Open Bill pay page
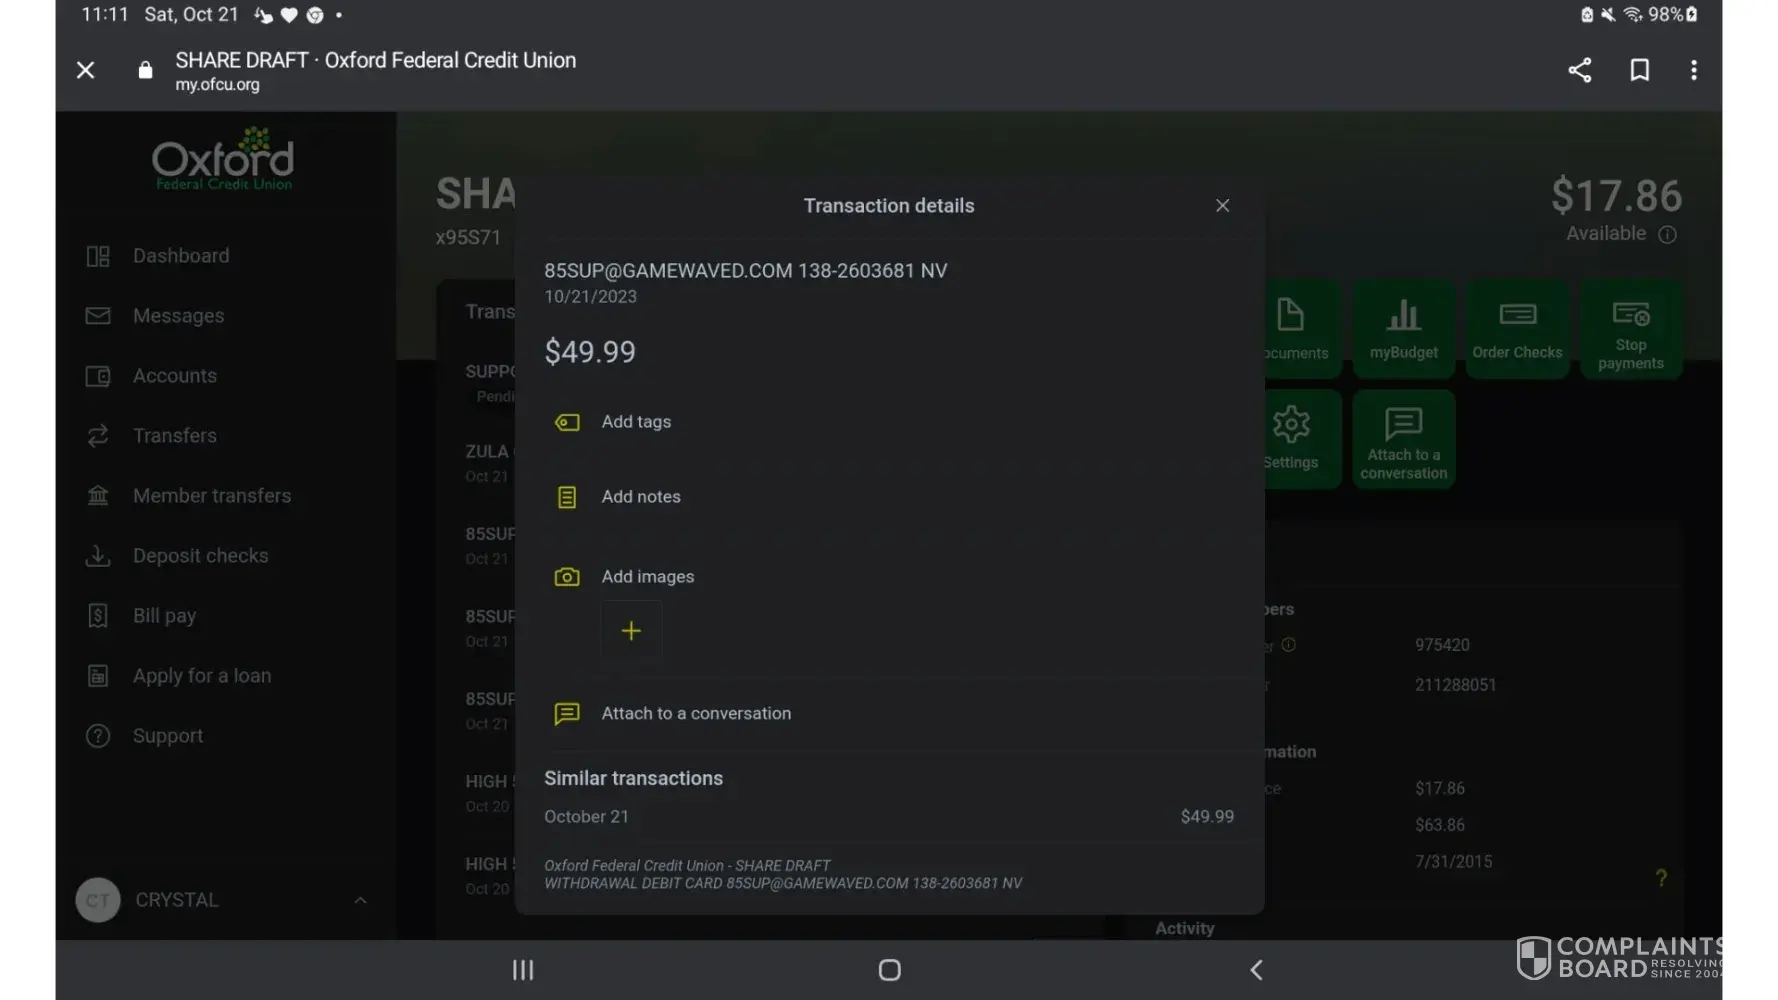Screen dimensions: 1778x1000 [x=164, y=616]
